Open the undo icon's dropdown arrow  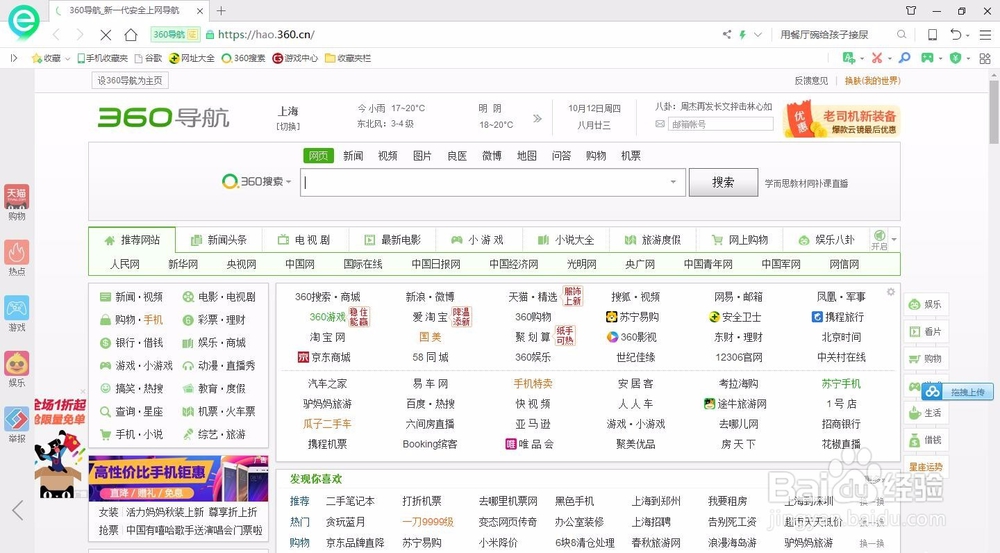[x=967, y=36]
